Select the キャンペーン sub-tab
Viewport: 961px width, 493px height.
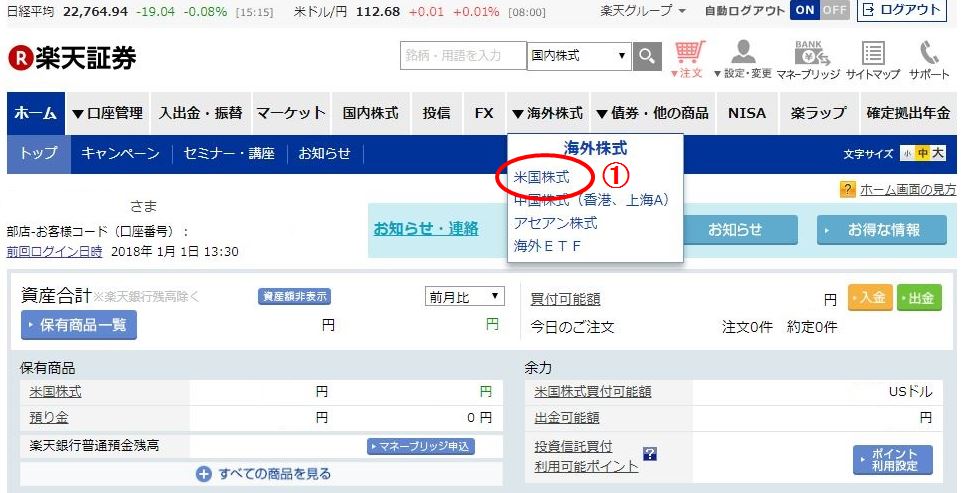121,153
